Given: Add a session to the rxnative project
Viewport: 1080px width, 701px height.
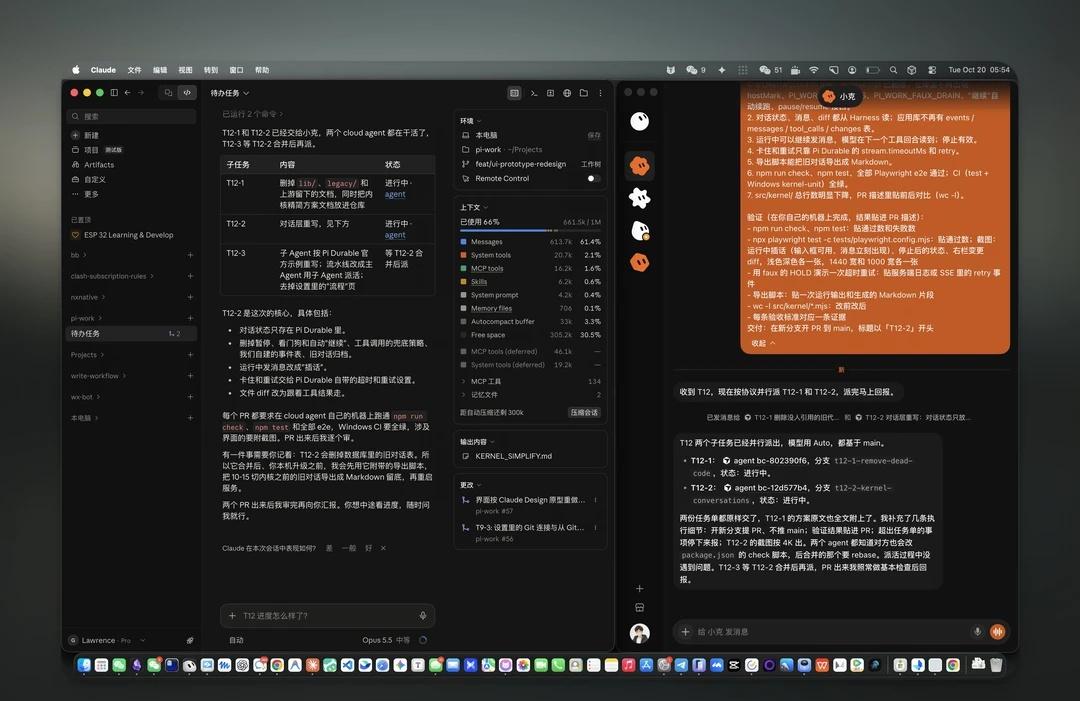Looking at the screenshot, I should (190, 297).
